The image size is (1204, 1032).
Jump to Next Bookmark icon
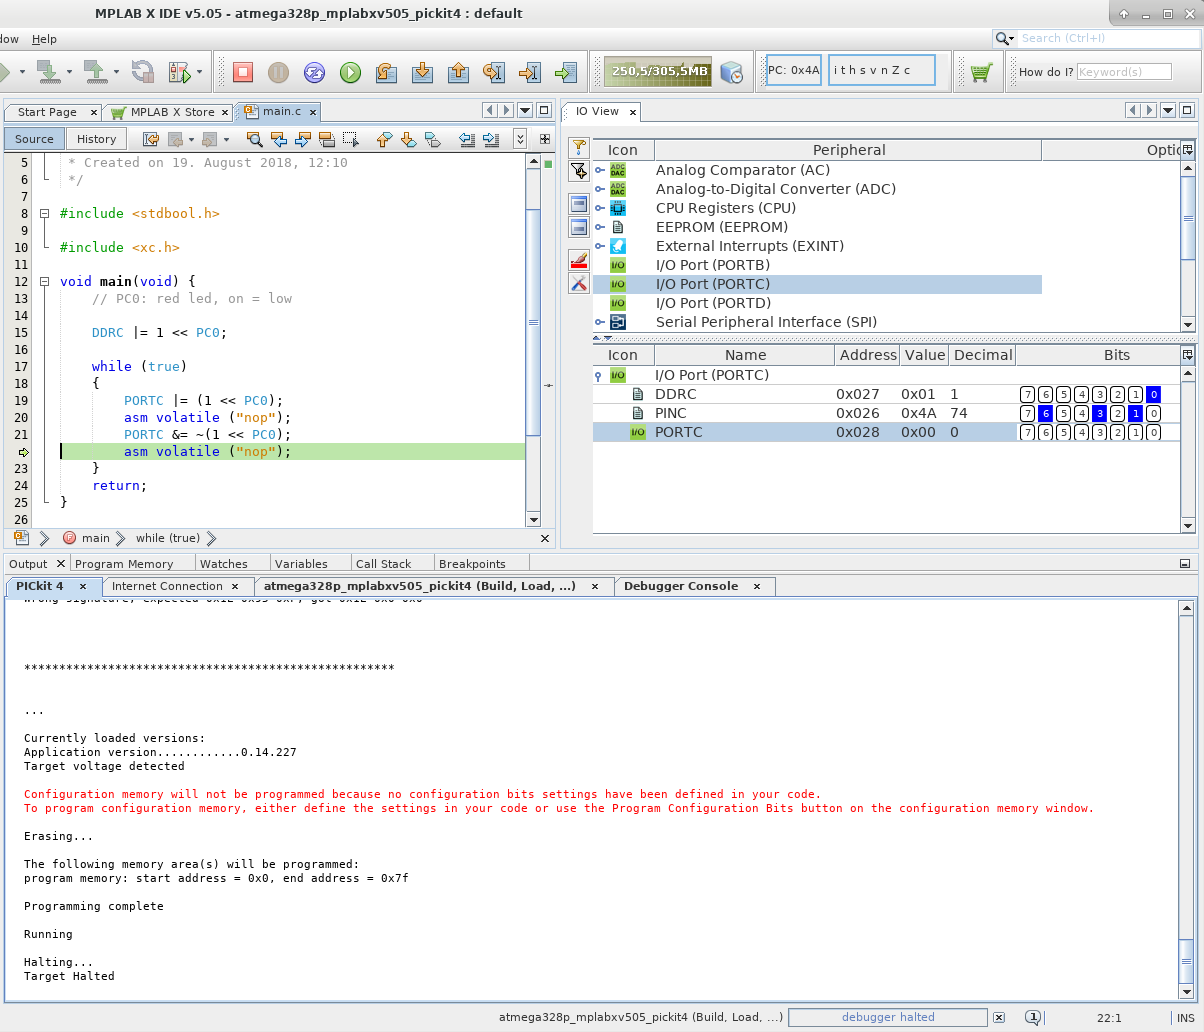[408, 139]
